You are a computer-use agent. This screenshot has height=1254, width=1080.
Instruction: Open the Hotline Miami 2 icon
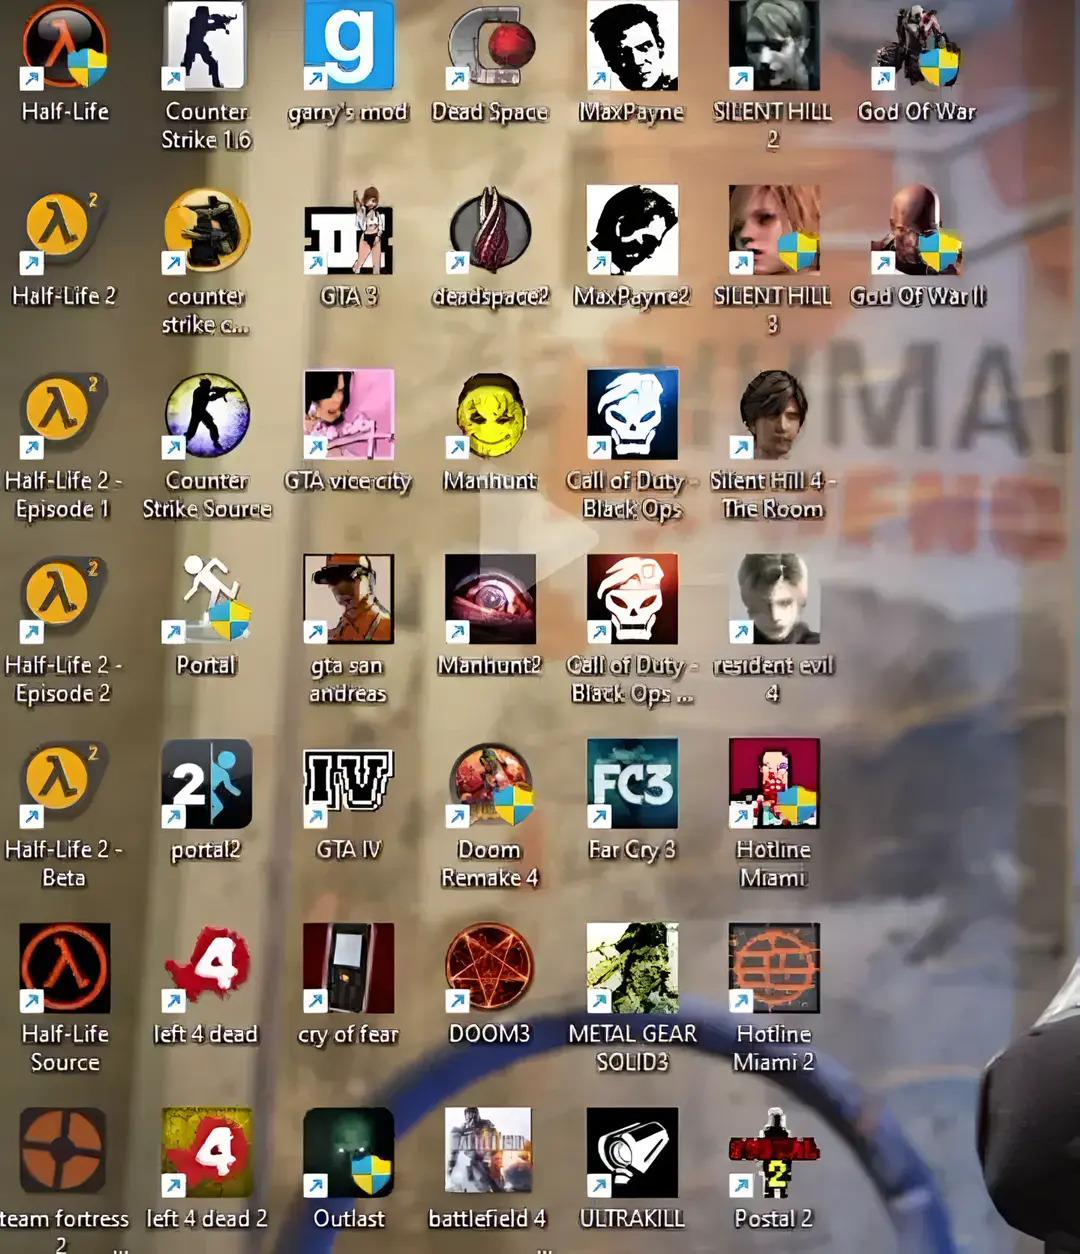pyautogui.click(x=774, y=968)
